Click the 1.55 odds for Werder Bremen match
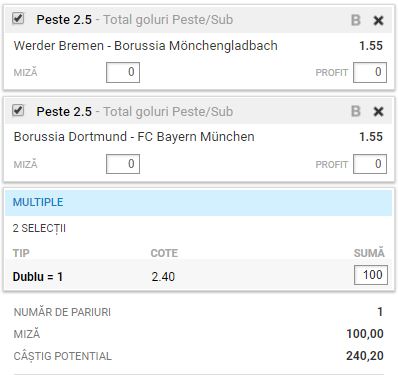Viewport: 398px width, 375px height. 371,46
